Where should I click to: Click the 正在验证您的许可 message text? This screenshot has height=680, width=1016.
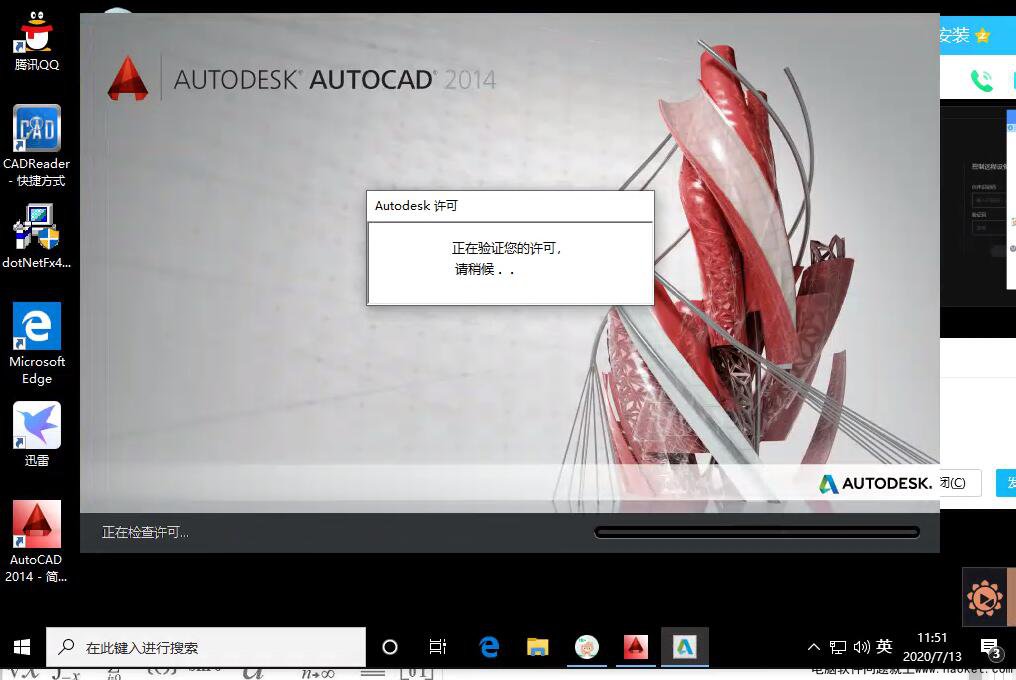pos(506,248)
